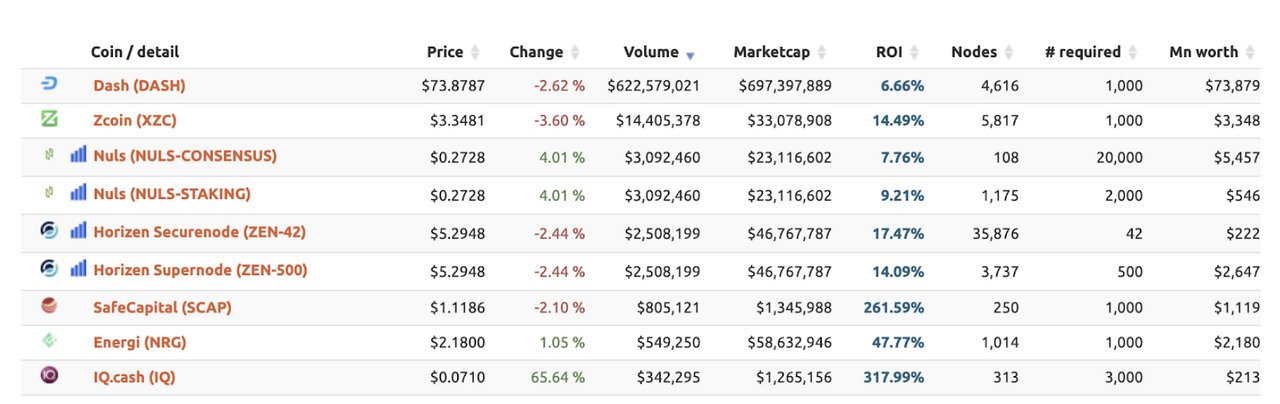Open bar chart icon for Nuls (NULS-STAKING)
1280x404 pixels.
(79, 192)
